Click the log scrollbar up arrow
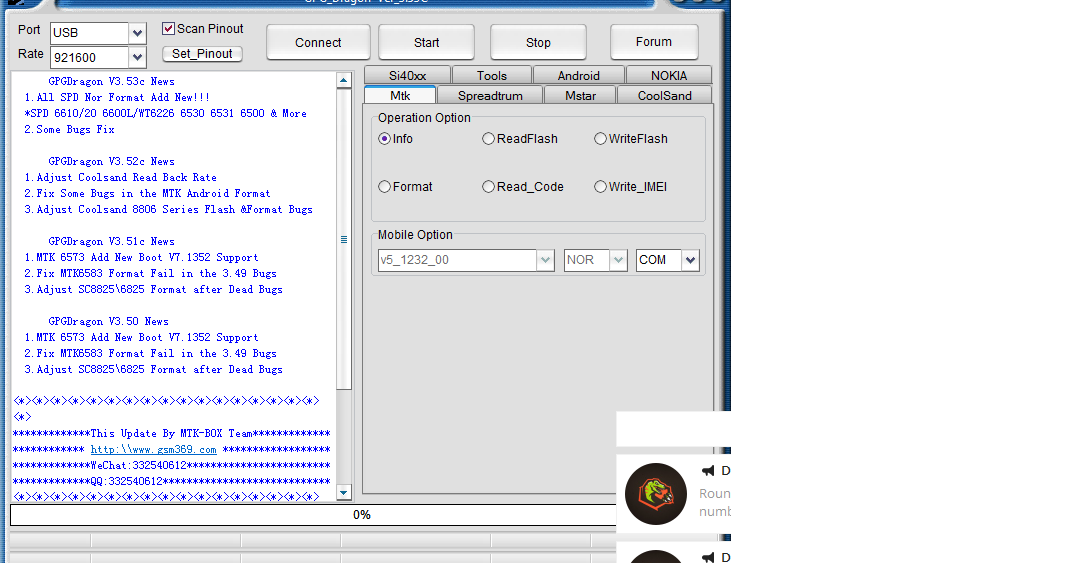 pos(344,80)
